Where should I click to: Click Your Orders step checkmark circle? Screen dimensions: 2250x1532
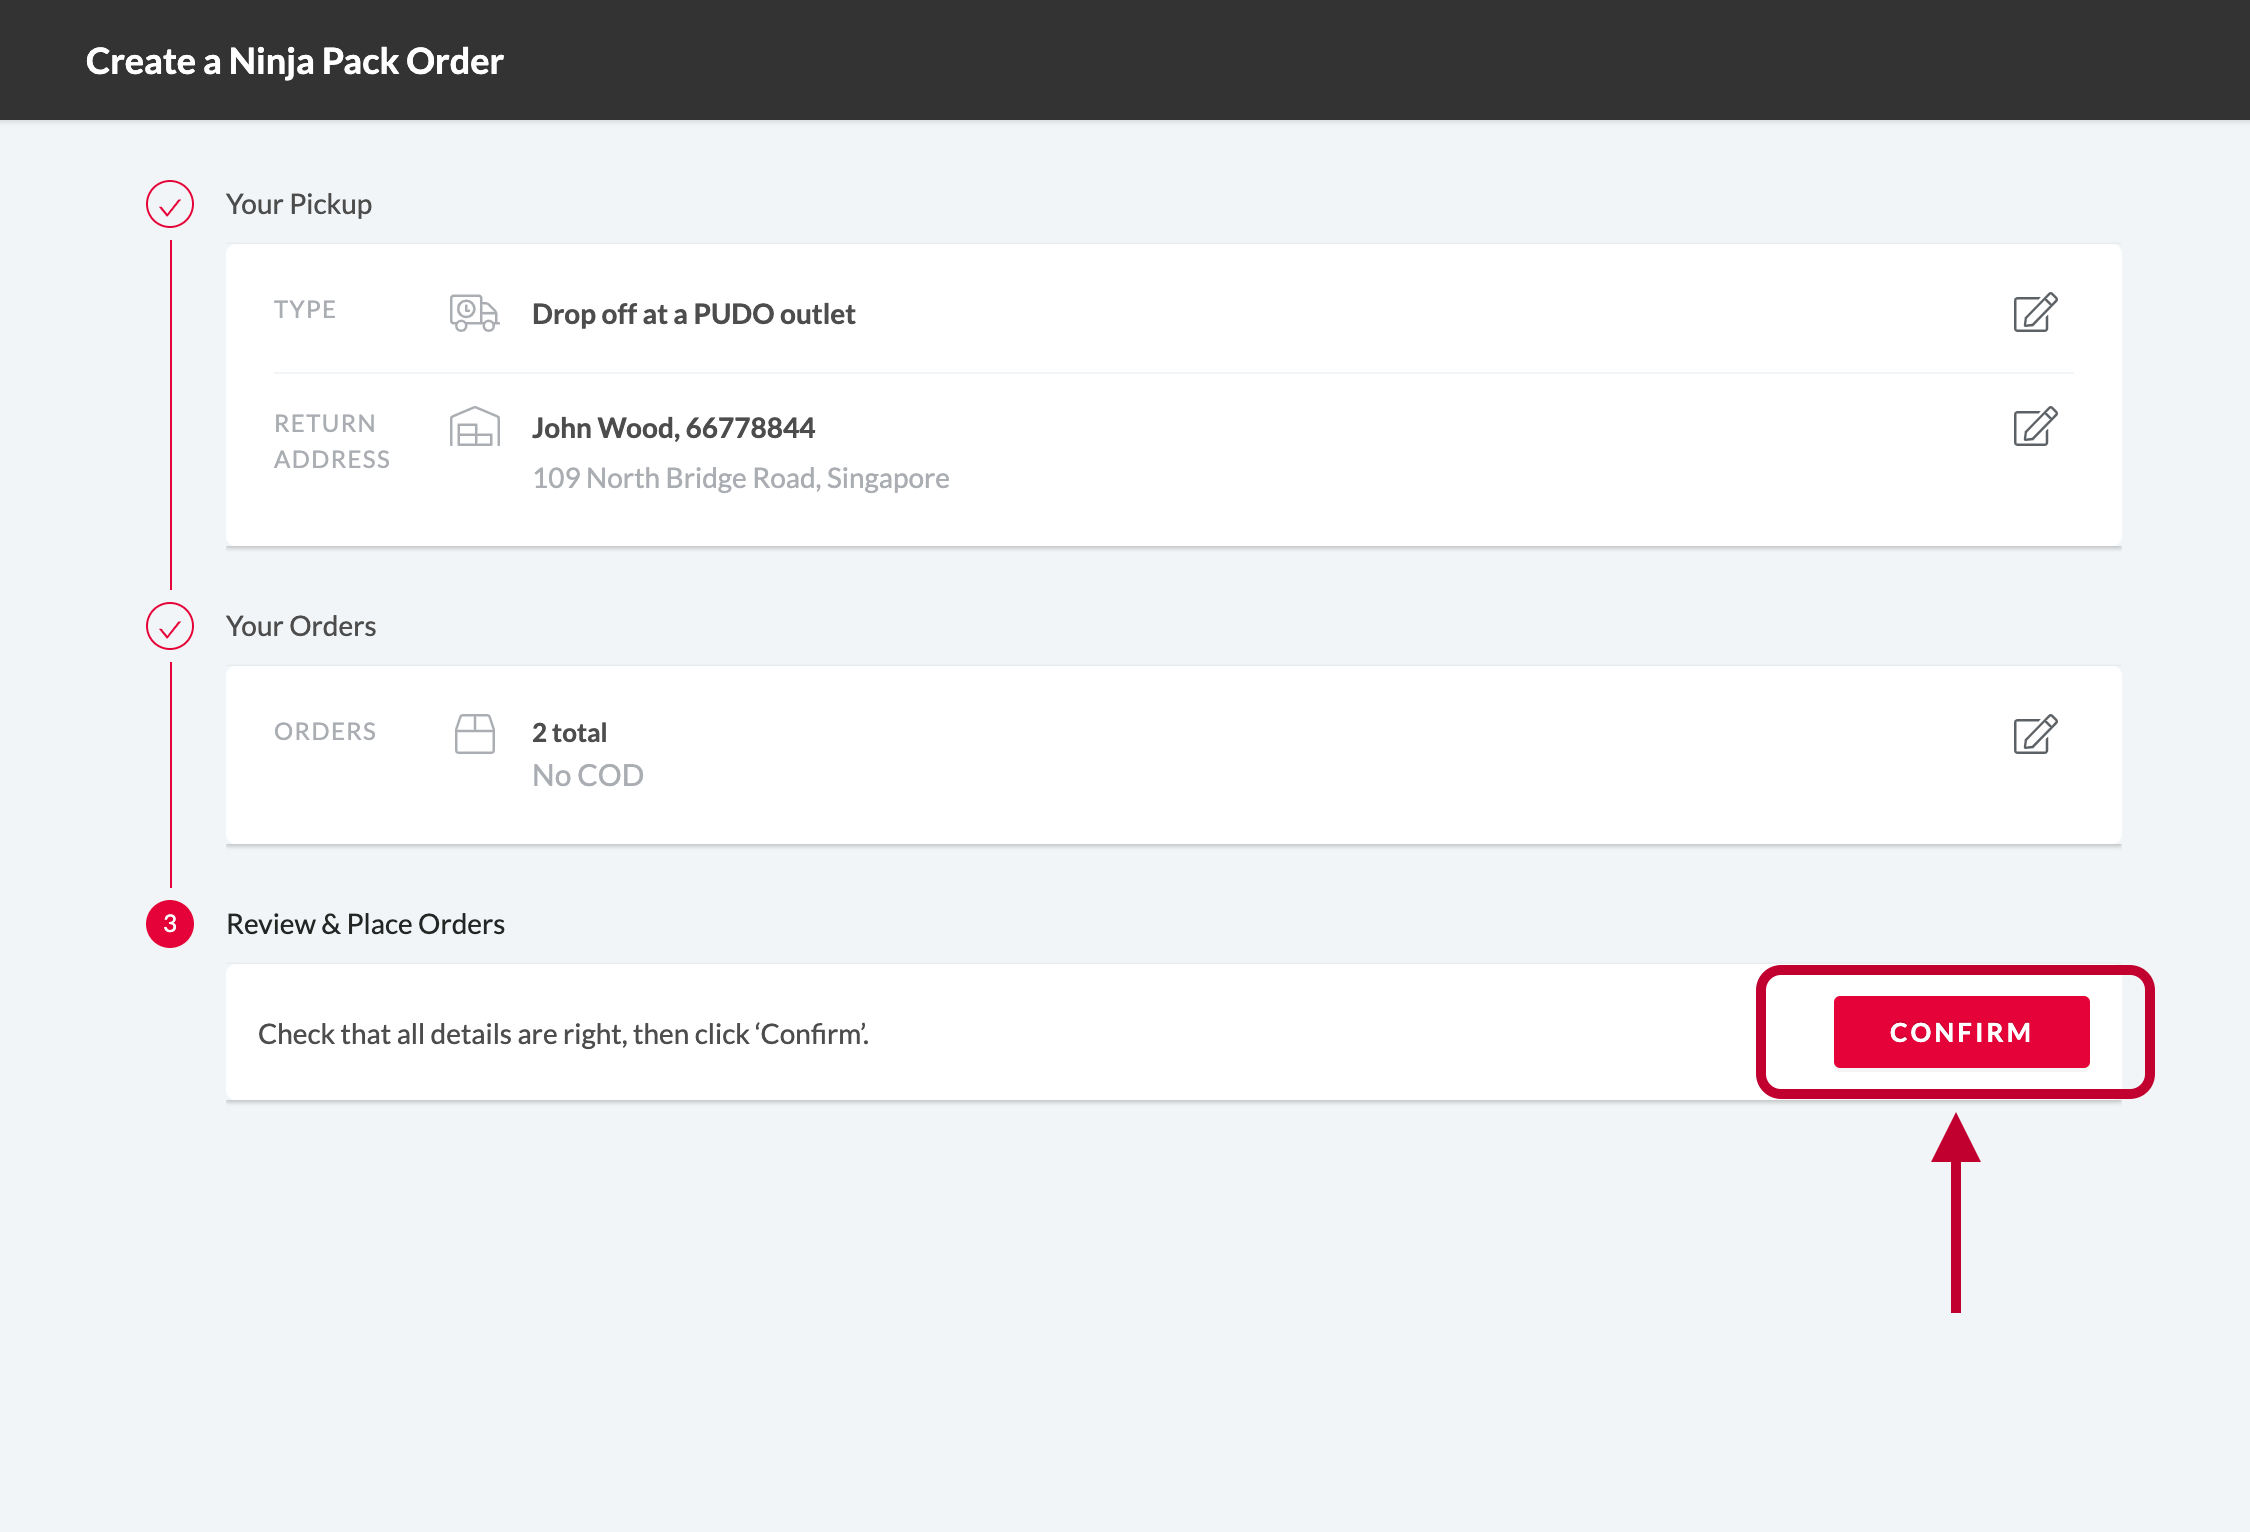point(170,627)
